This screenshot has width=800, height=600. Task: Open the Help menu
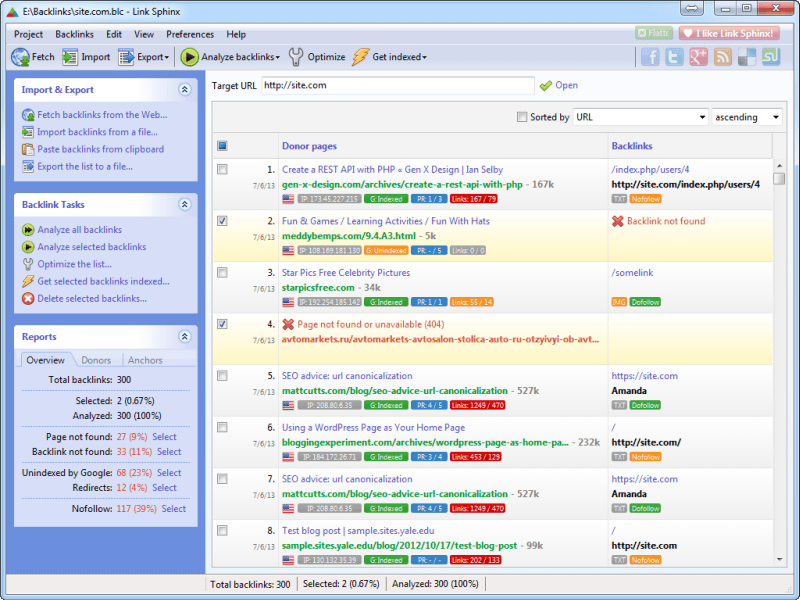coord(236,34)
